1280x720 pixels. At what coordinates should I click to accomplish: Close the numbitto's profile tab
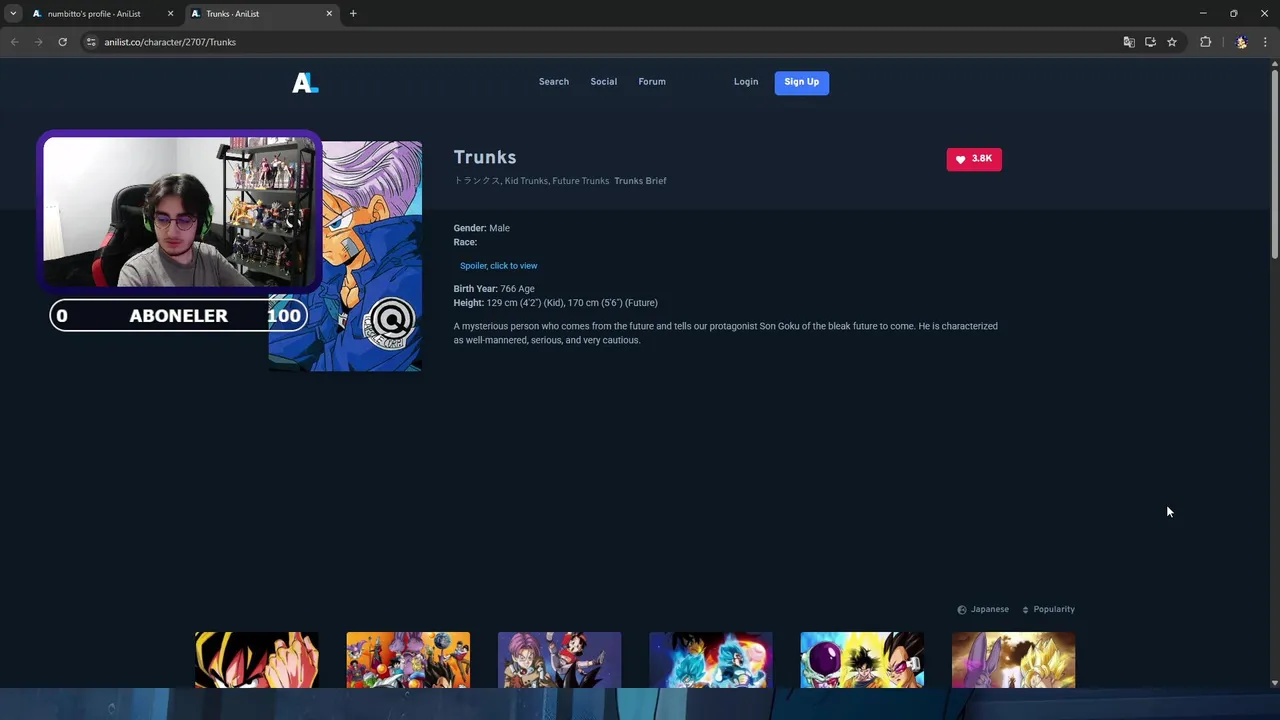click(171, 14)
